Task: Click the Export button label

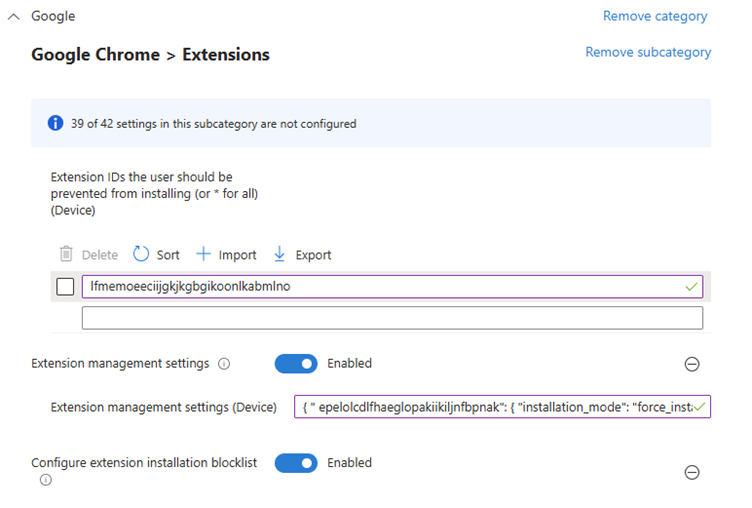Action: (313, 255)
